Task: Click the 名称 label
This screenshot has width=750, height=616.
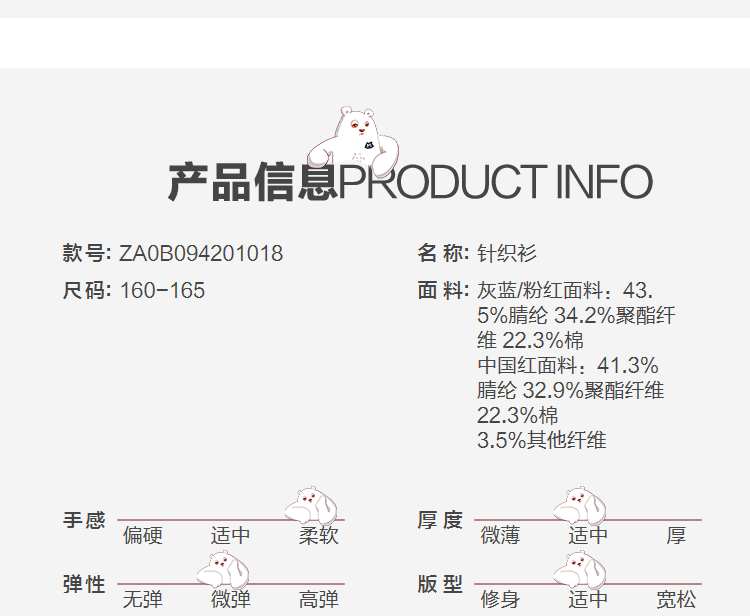Action: pos(443,253)
